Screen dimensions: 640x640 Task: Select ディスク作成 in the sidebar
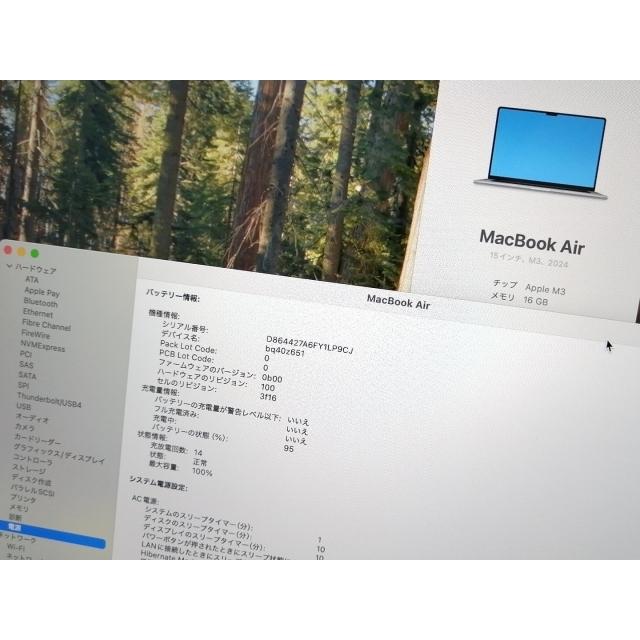31,479
